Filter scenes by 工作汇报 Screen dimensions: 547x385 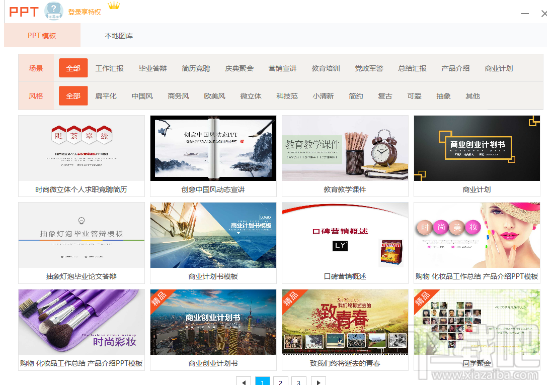(x=110, y=68)
